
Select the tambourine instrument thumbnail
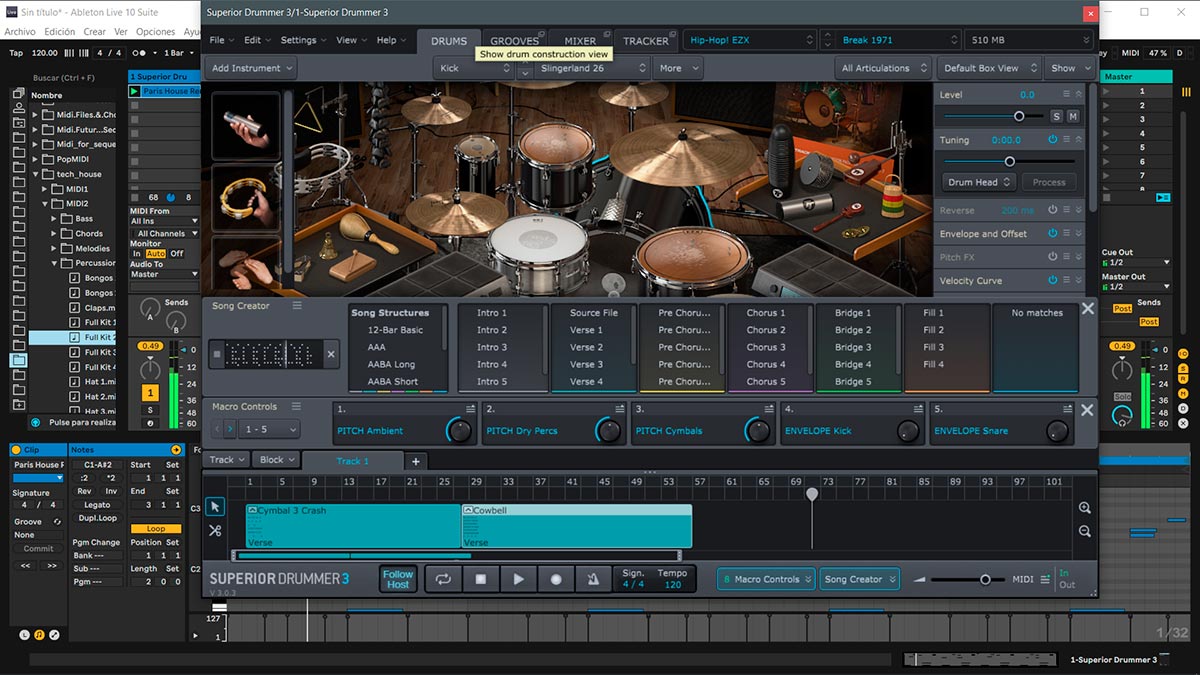coord(246,197)
